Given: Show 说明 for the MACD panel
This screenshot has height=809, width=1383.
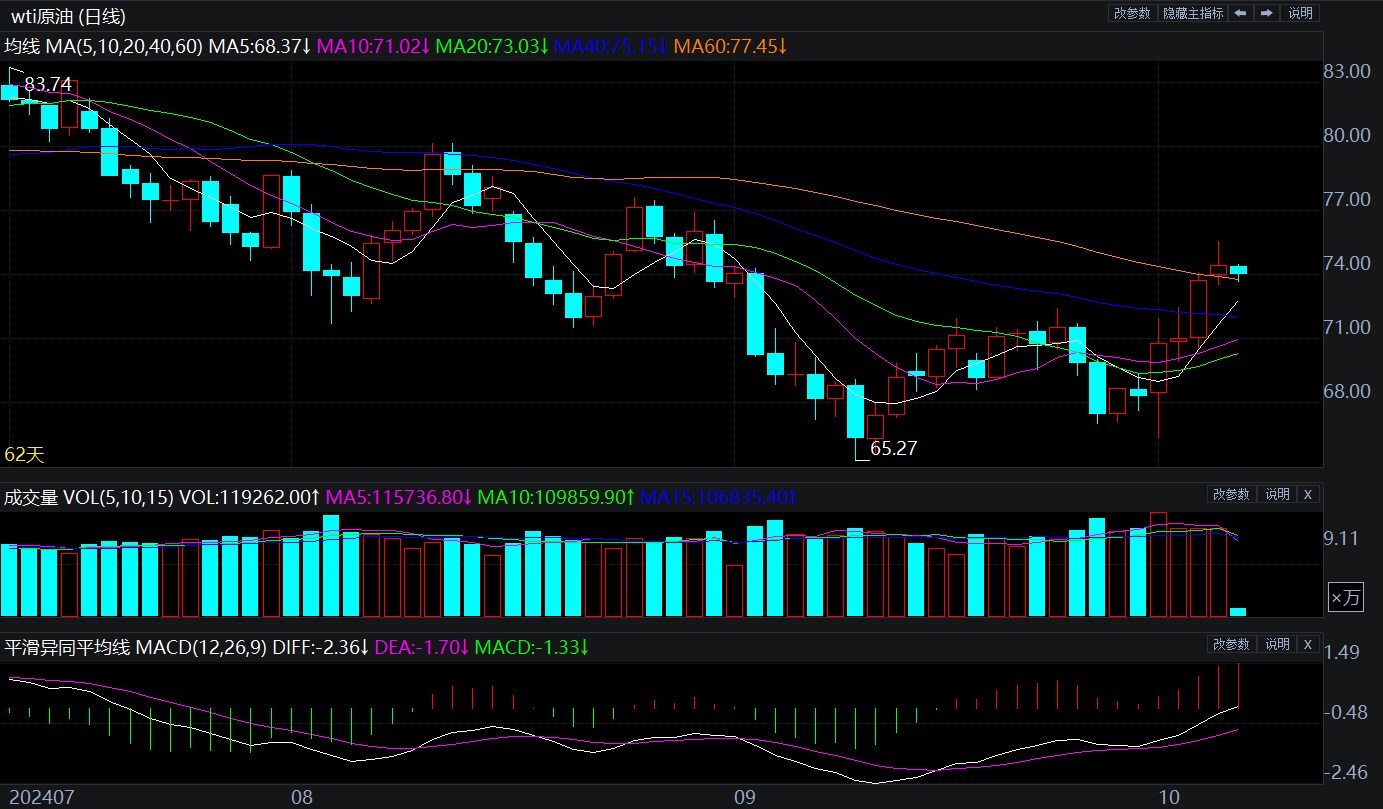Looking at the screenshot, I should 1277,645.
